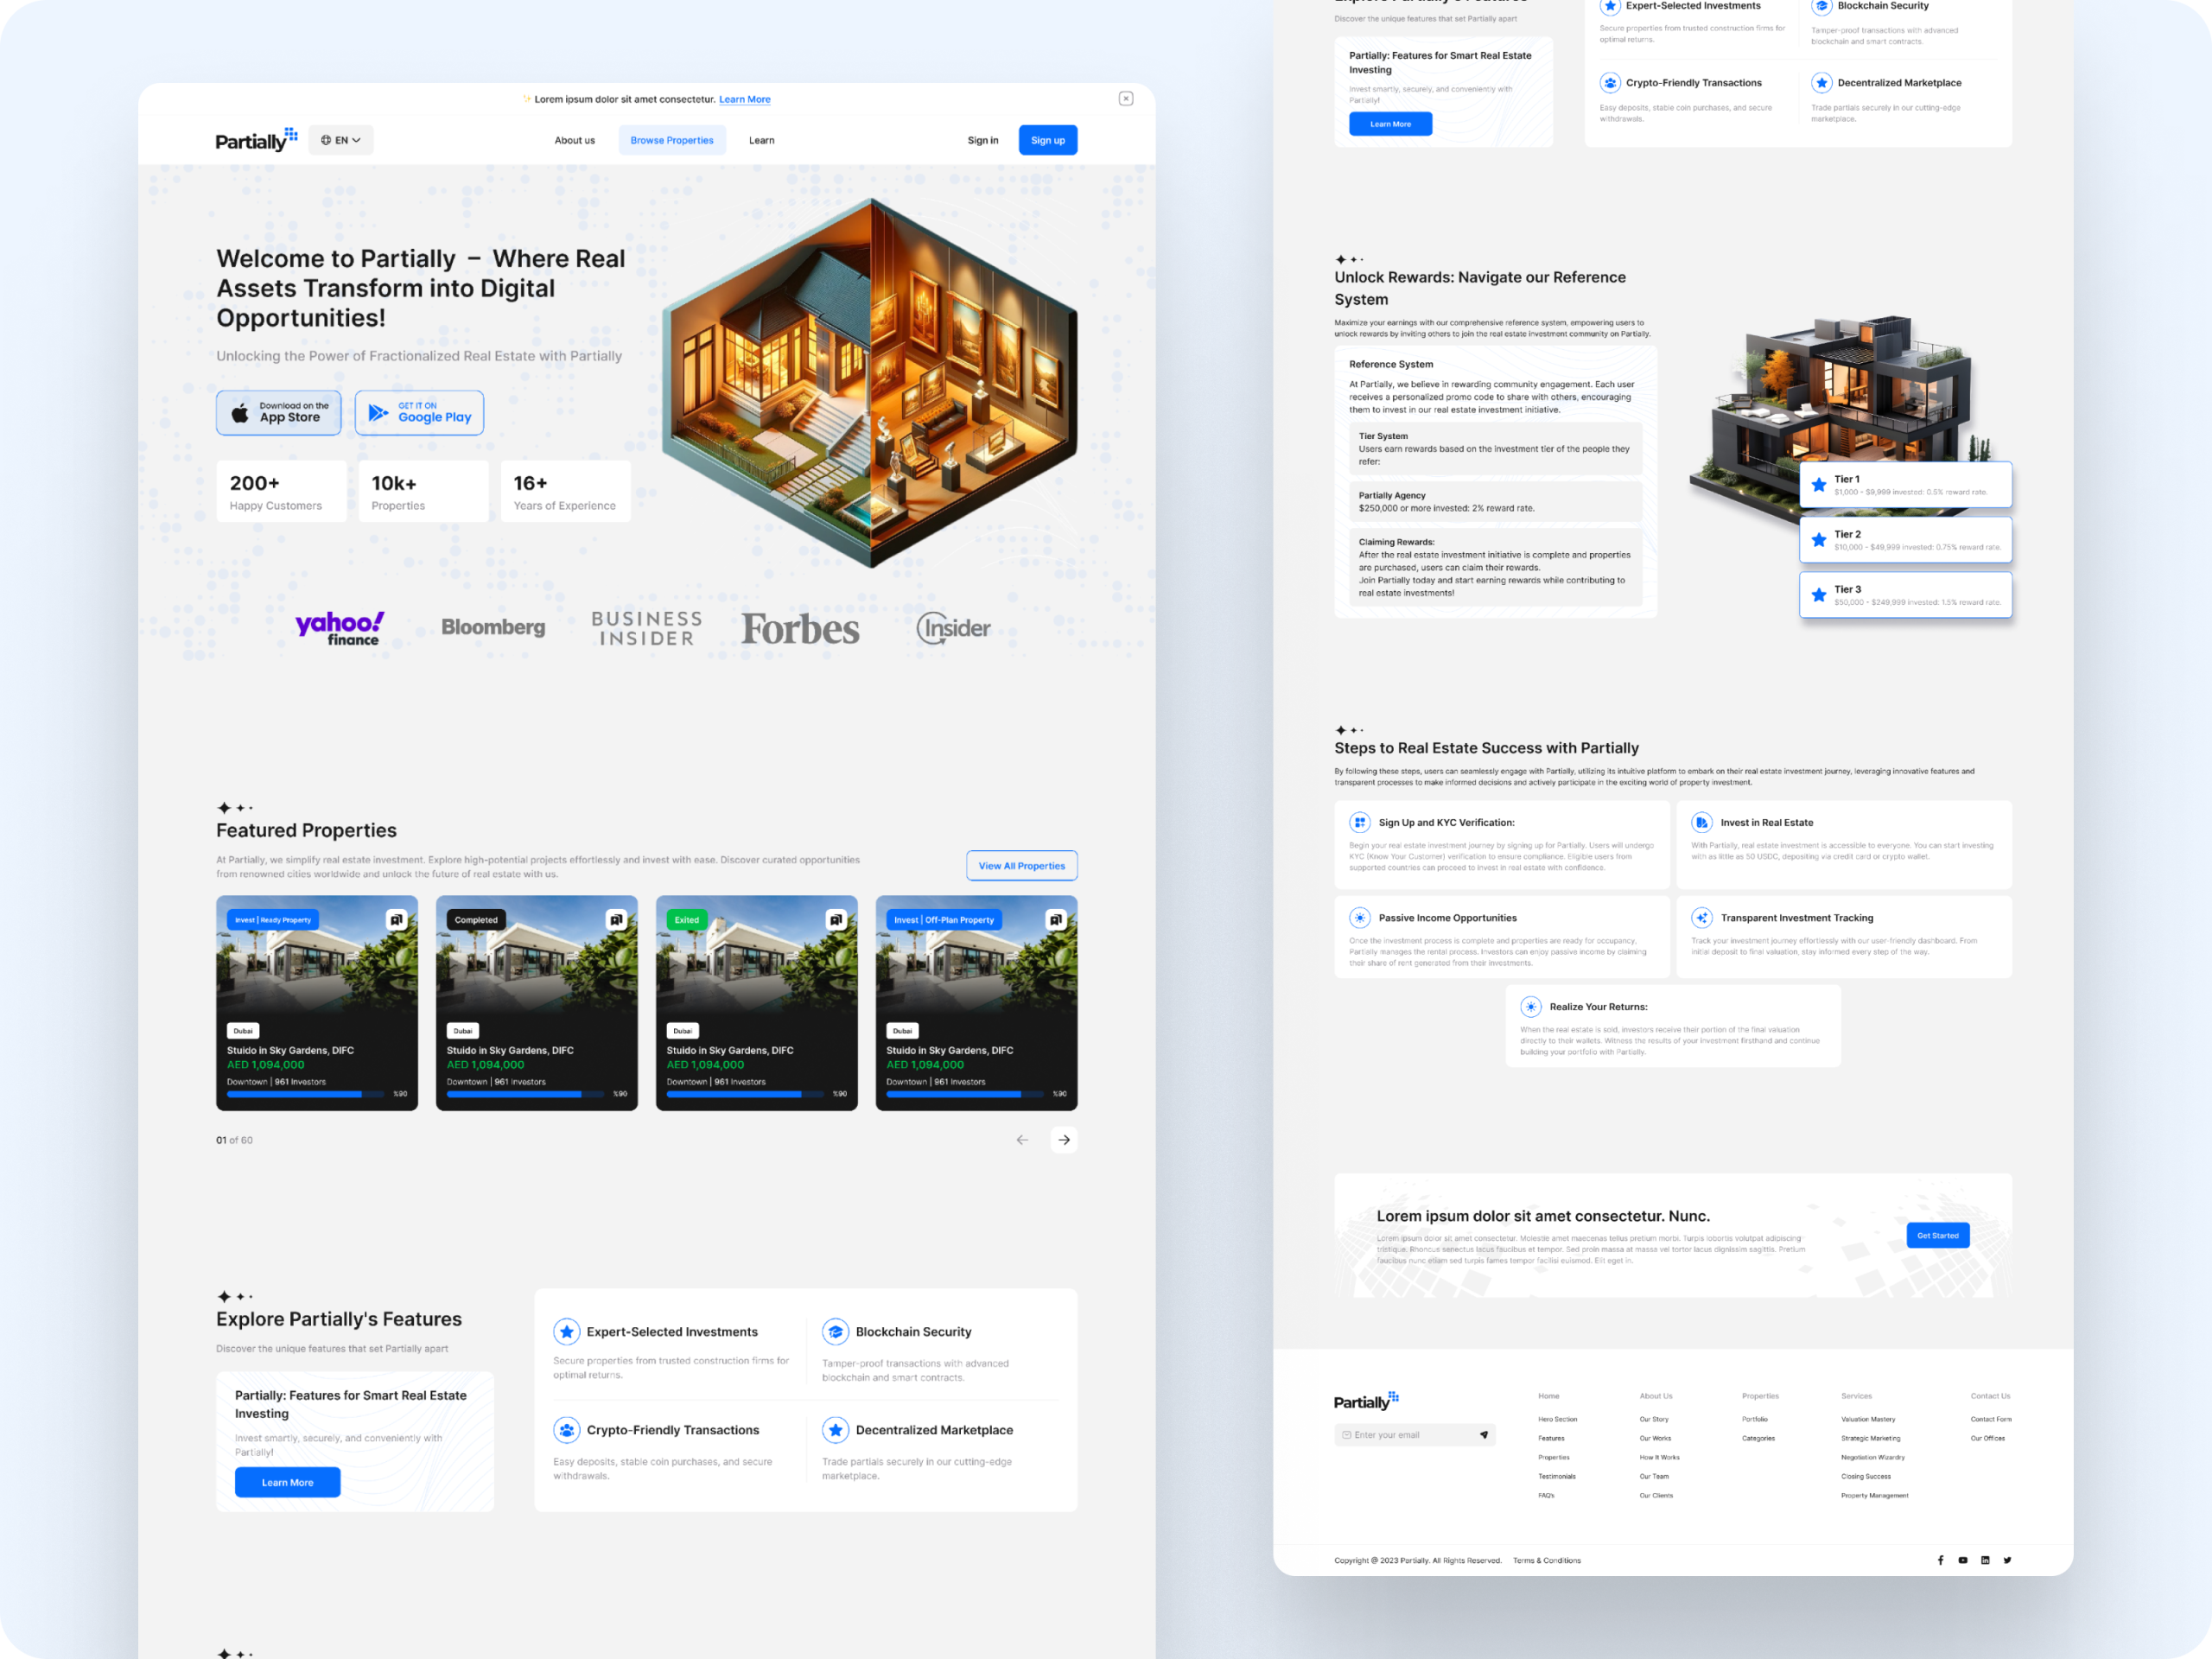
Task: Click the Business Insider logo
Action: (x=647, y=628)
